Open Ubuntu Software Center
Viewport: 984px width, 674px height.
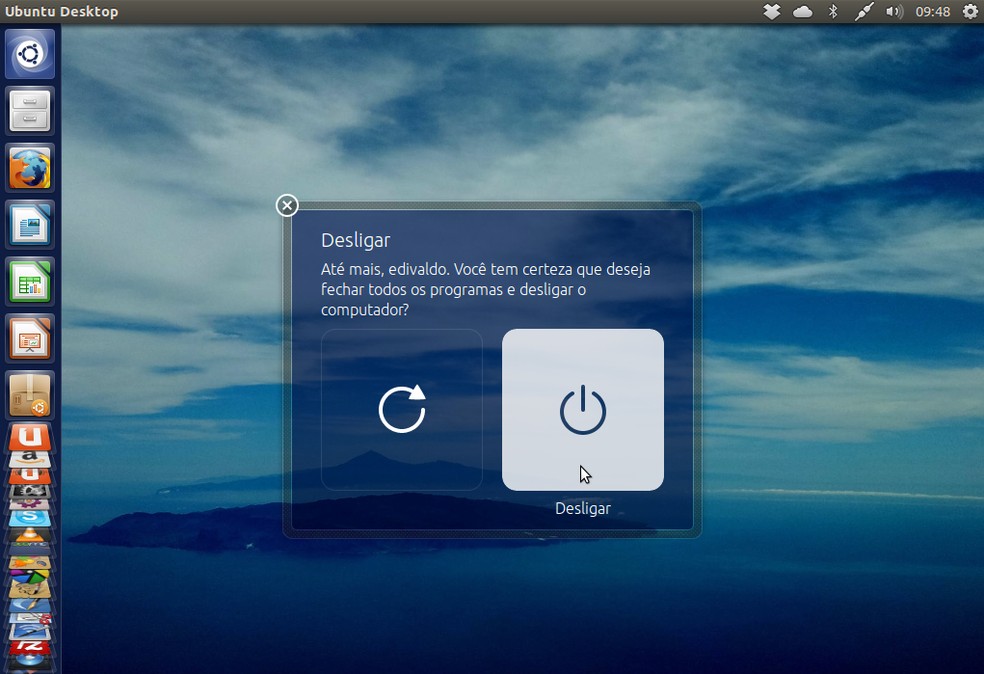29,395
